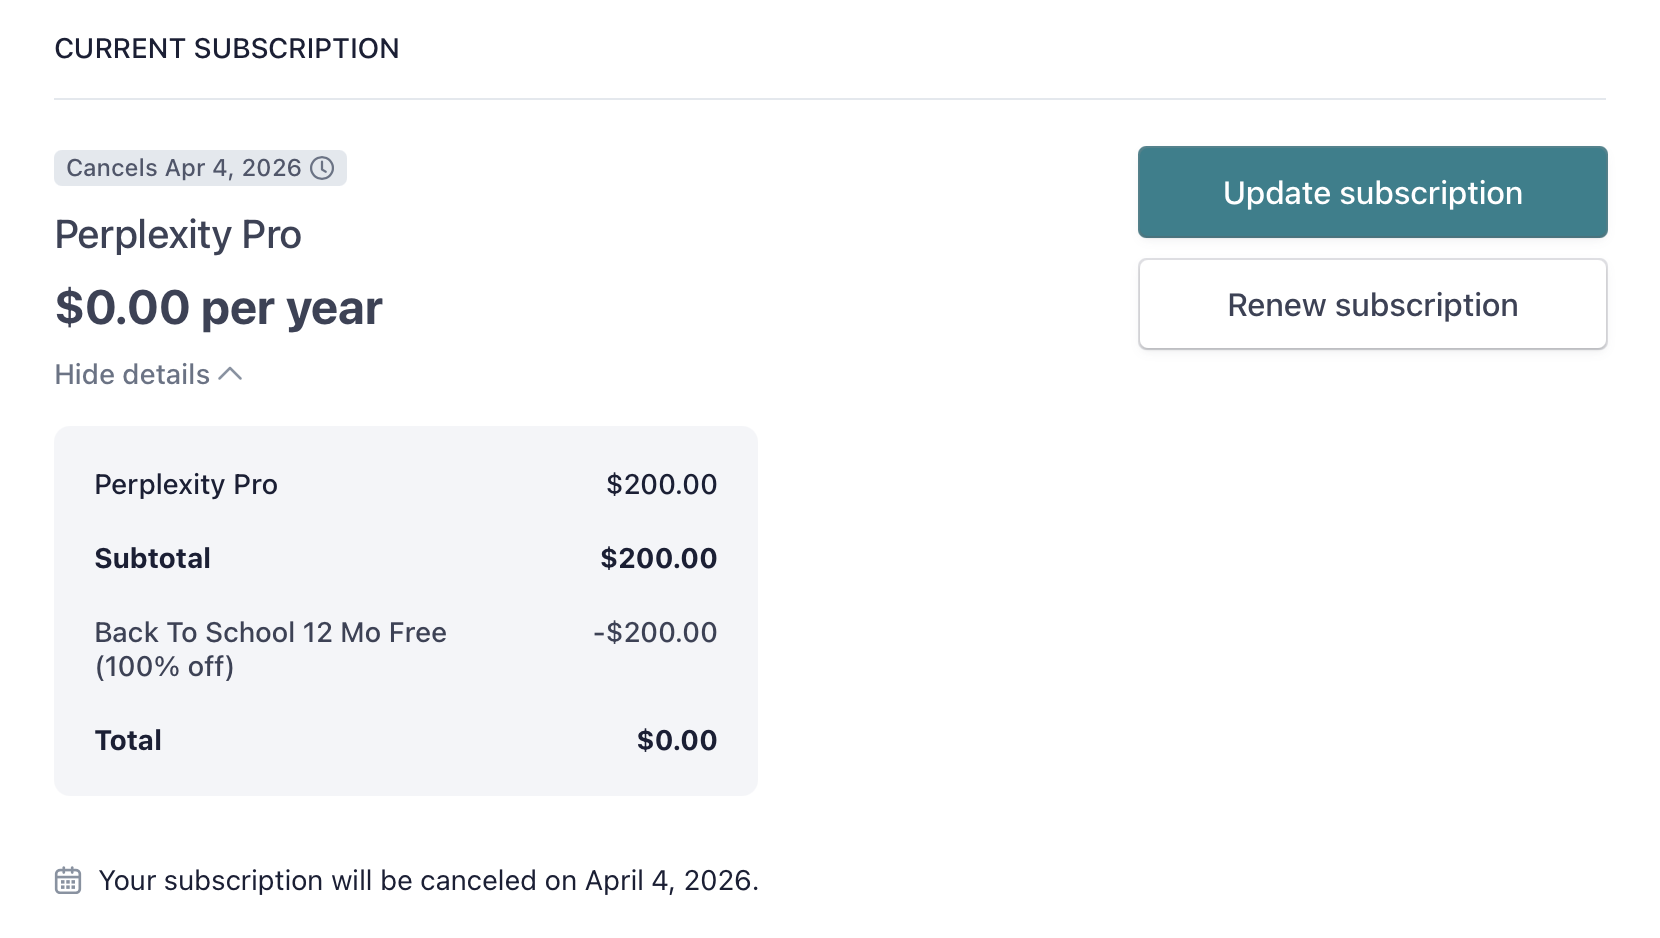Click the (100% off) discount text
This screenshot has width=1660, height=938.
coord(165,667)
